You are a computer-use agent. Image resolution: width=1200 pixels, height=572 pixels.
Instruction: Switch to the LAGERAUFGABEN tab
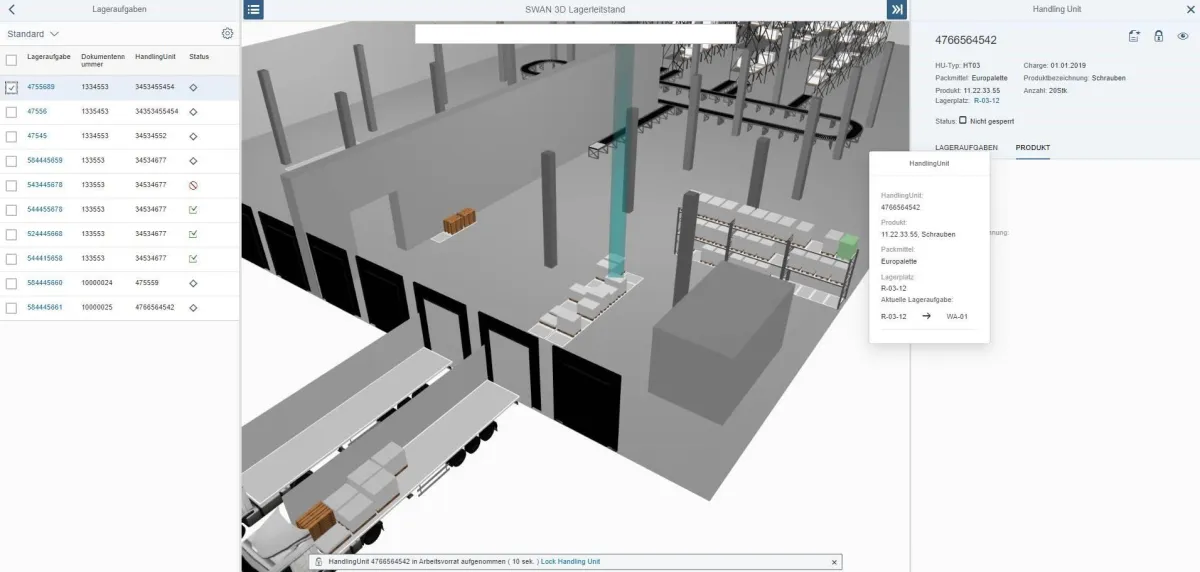[965, 148]
